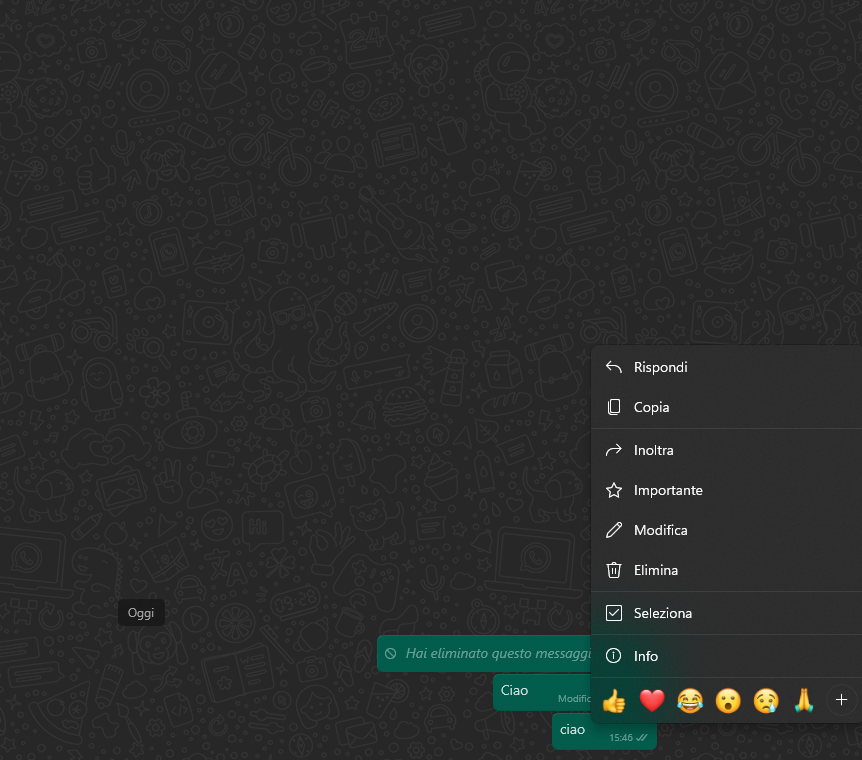This screenshot has width=862, height=760.
Task: Choose Inoltra to forward the message
Action: coord(654,450)
